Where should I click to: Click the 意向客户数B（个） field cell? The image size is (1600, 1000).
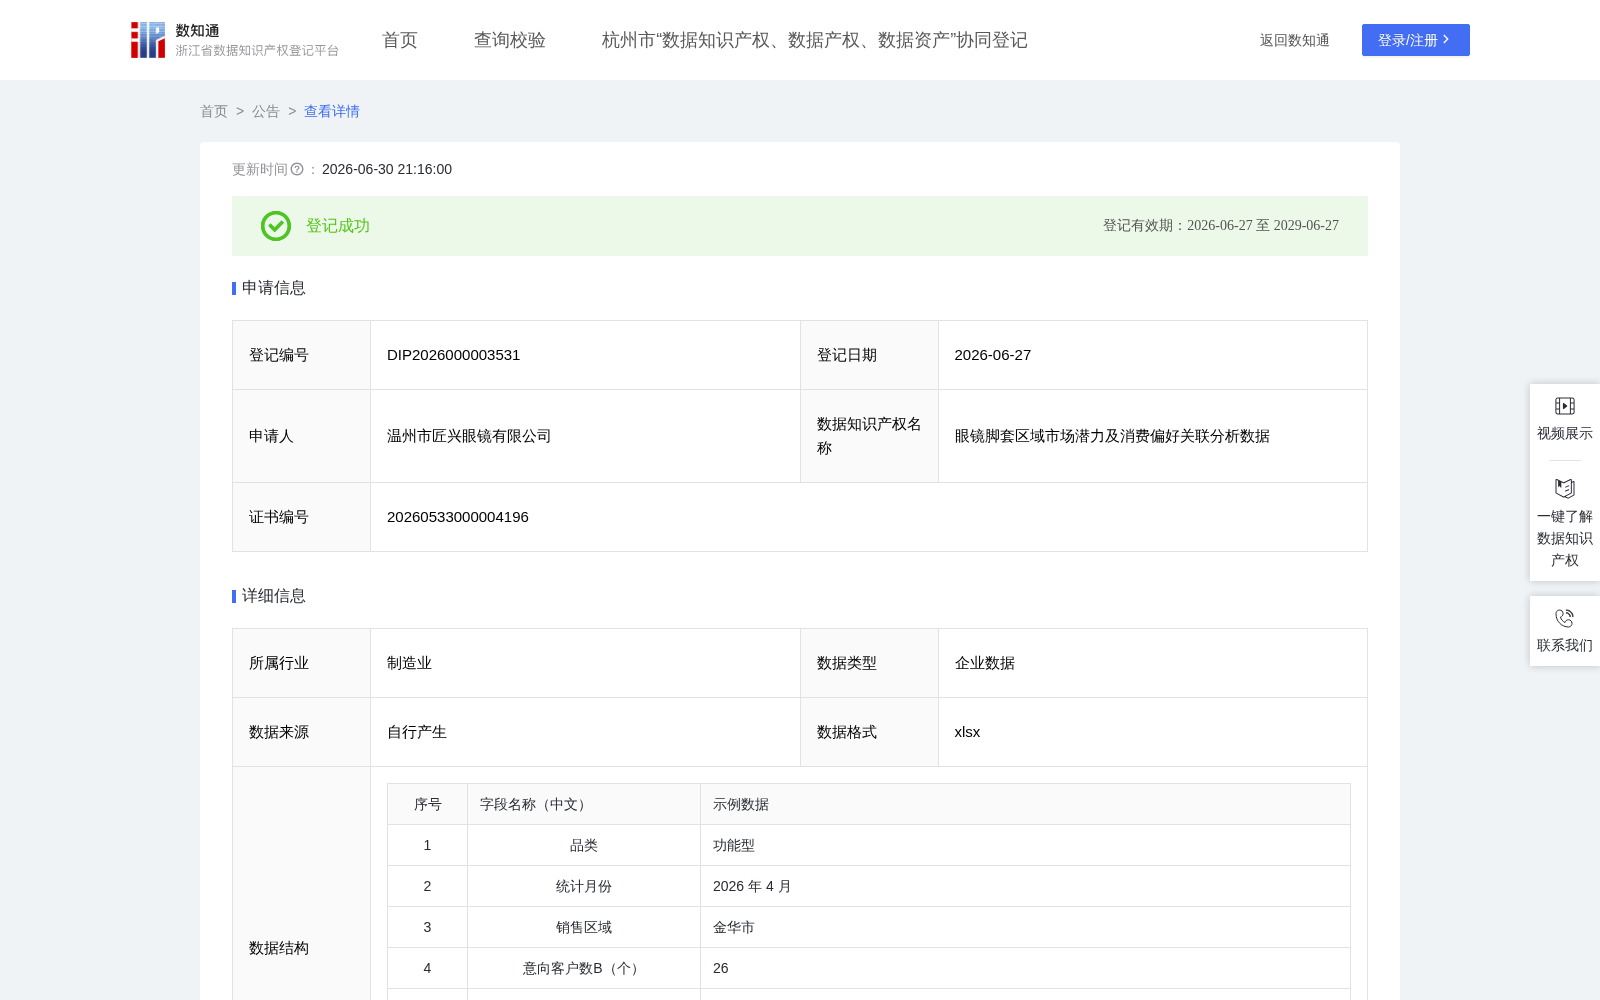584,968
